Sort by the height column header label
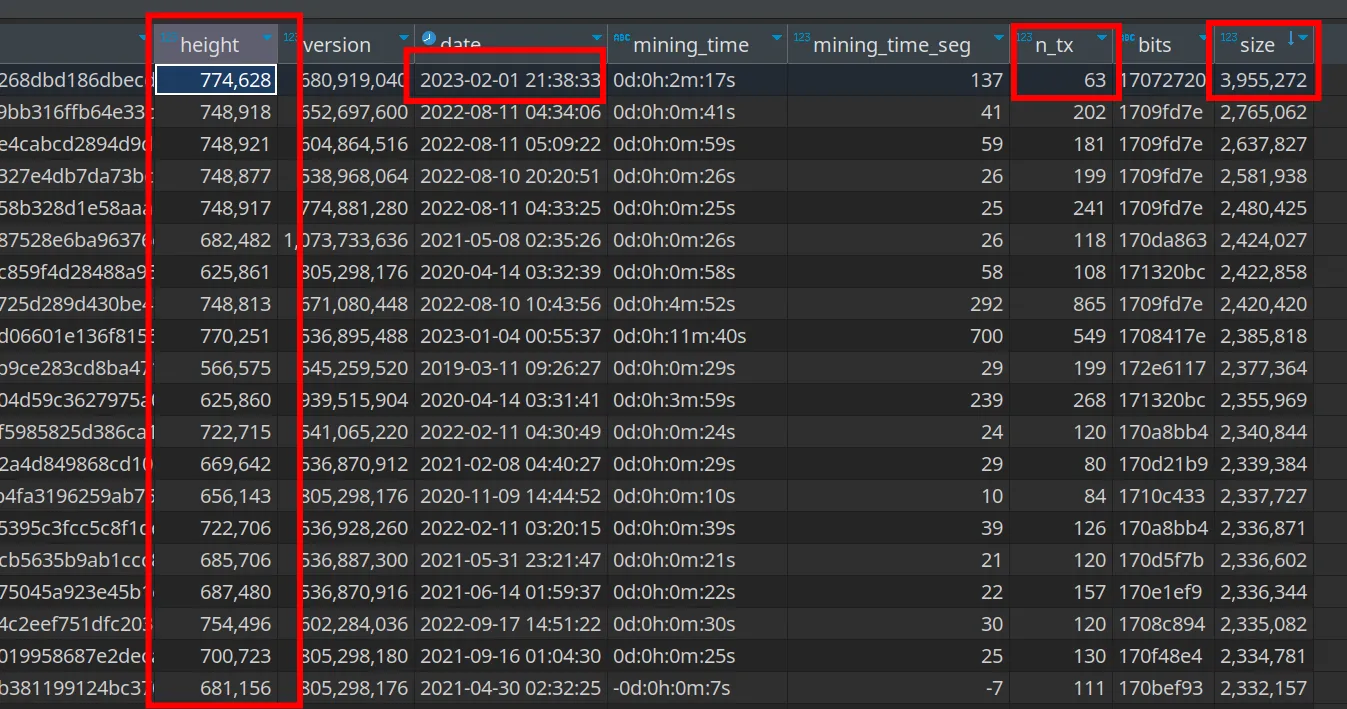 click(x=209, y=45)
